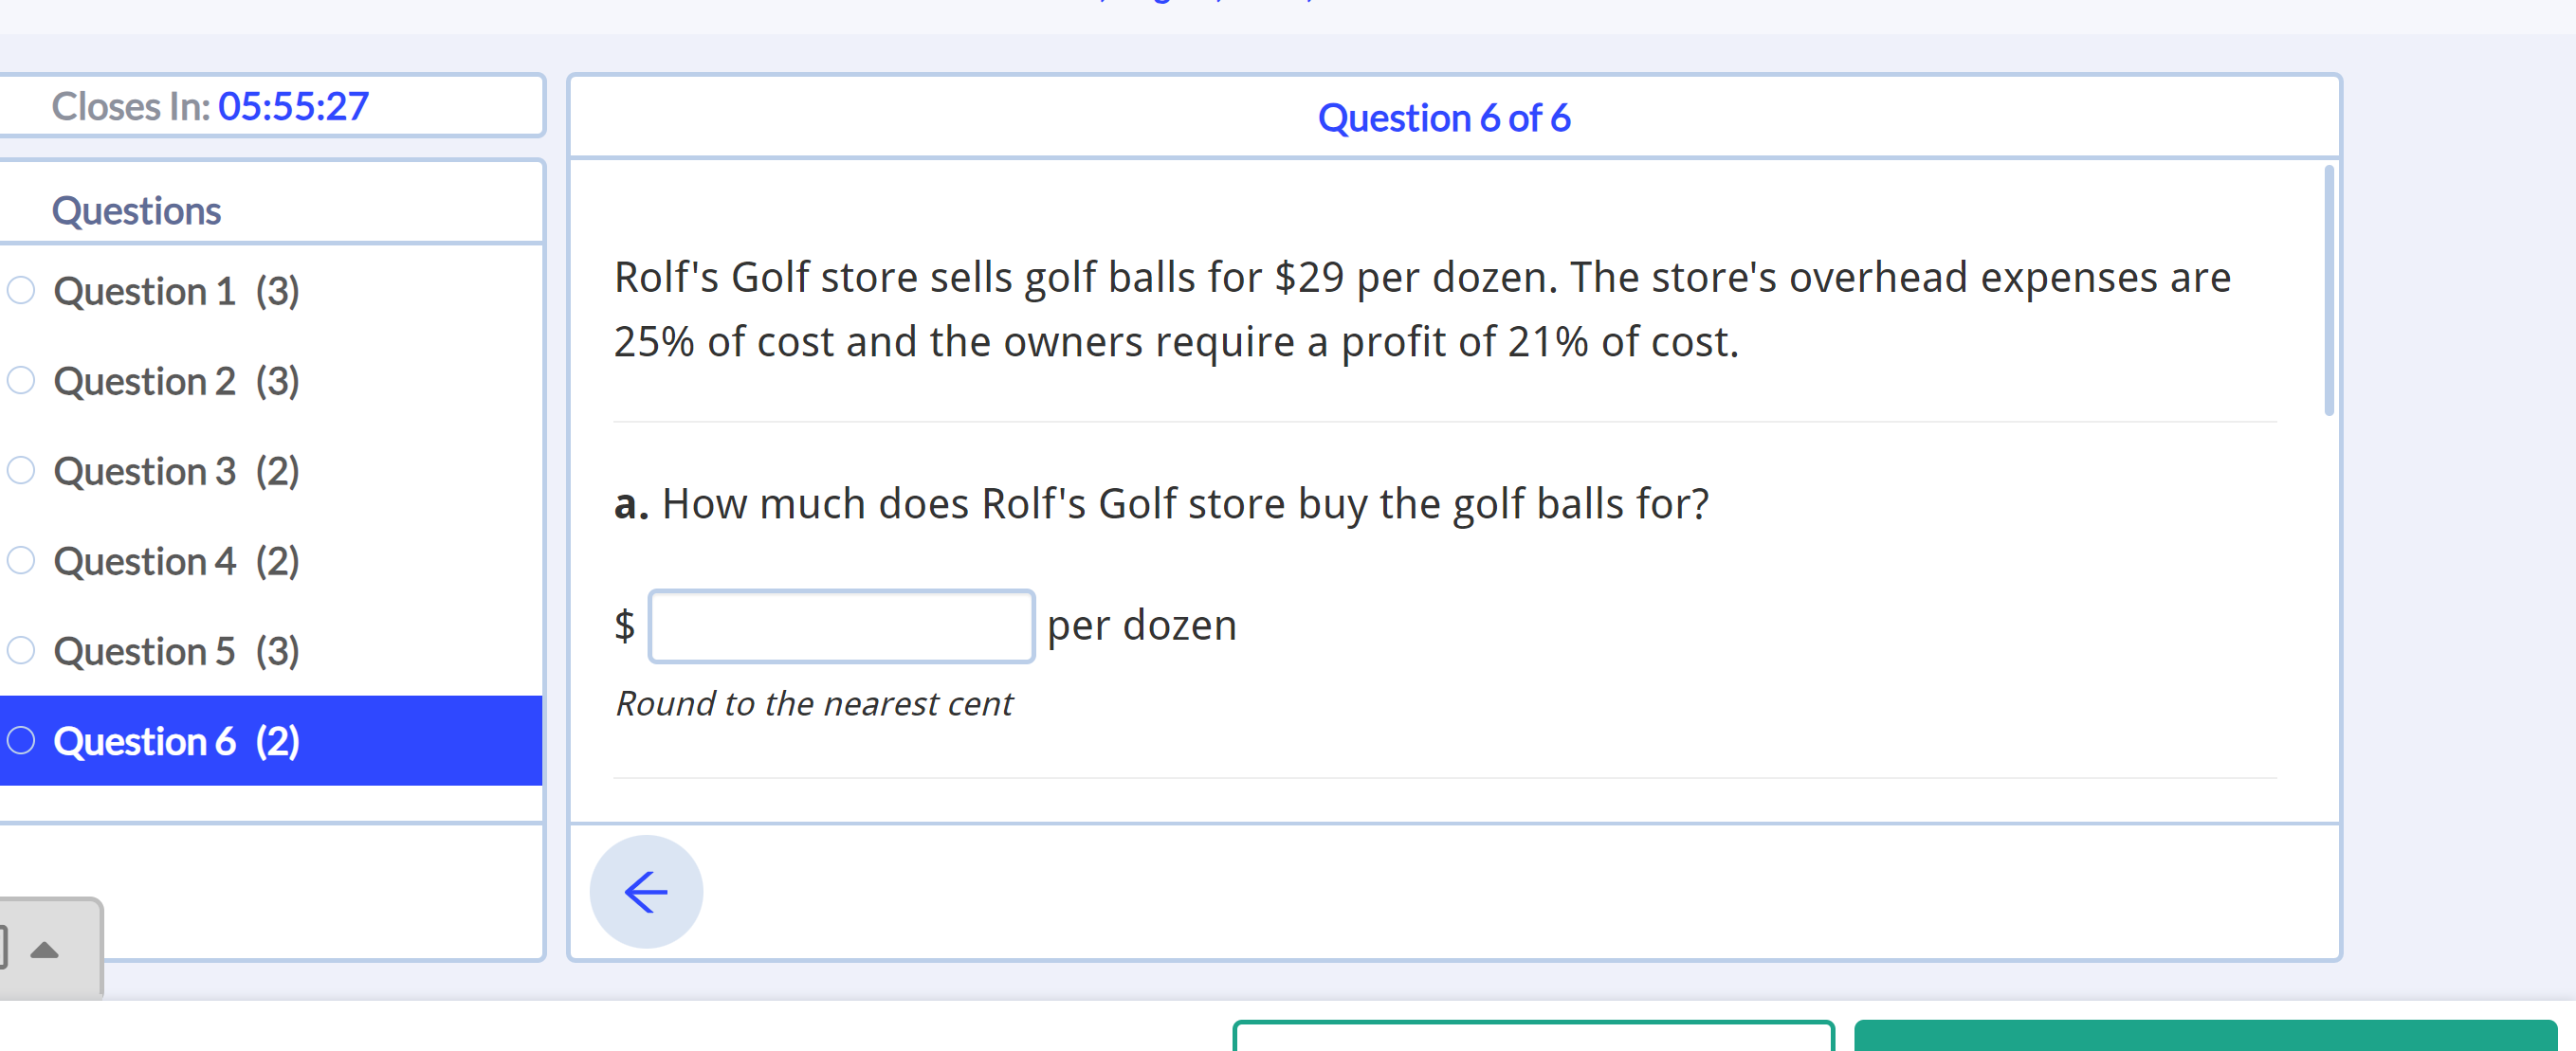
Task: Click Round to the nearest cent note
Action: [x=813, y=703]
